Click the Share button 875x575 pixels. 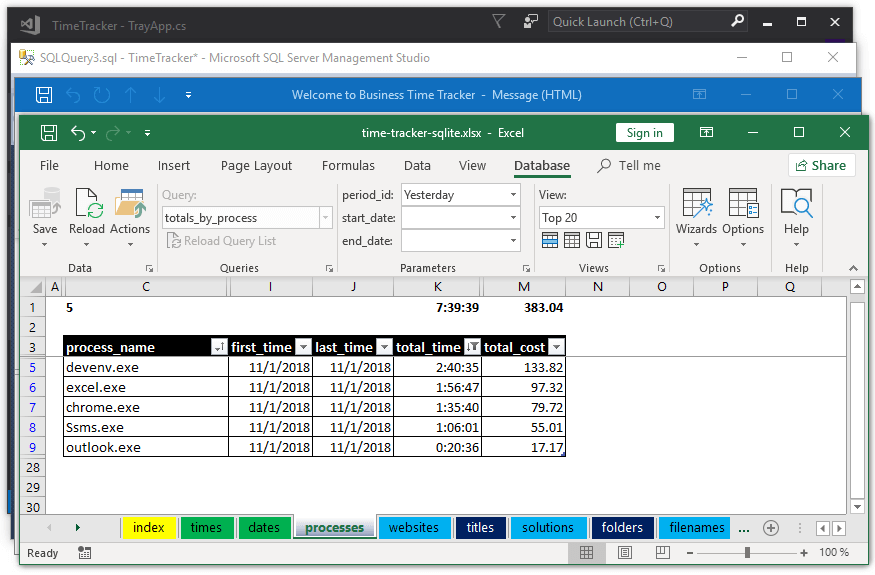click(821, 165)
